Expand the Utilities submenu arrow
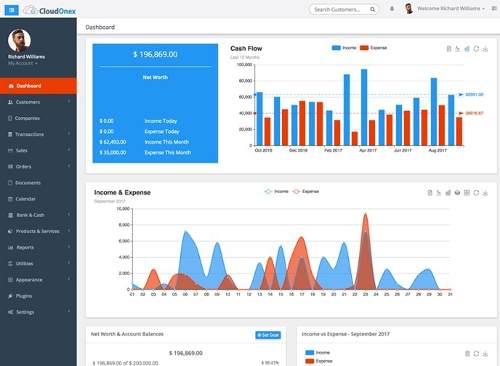This screenshot has height=366, width=500. pos(69,263)
